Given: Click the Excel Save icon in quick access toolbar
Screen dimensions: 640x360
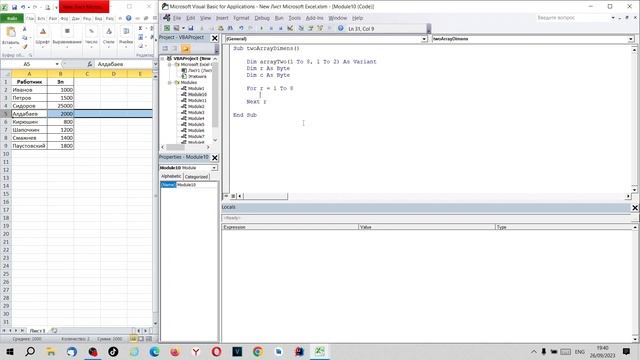Looking at the screenshot, I should click(14, 7).
